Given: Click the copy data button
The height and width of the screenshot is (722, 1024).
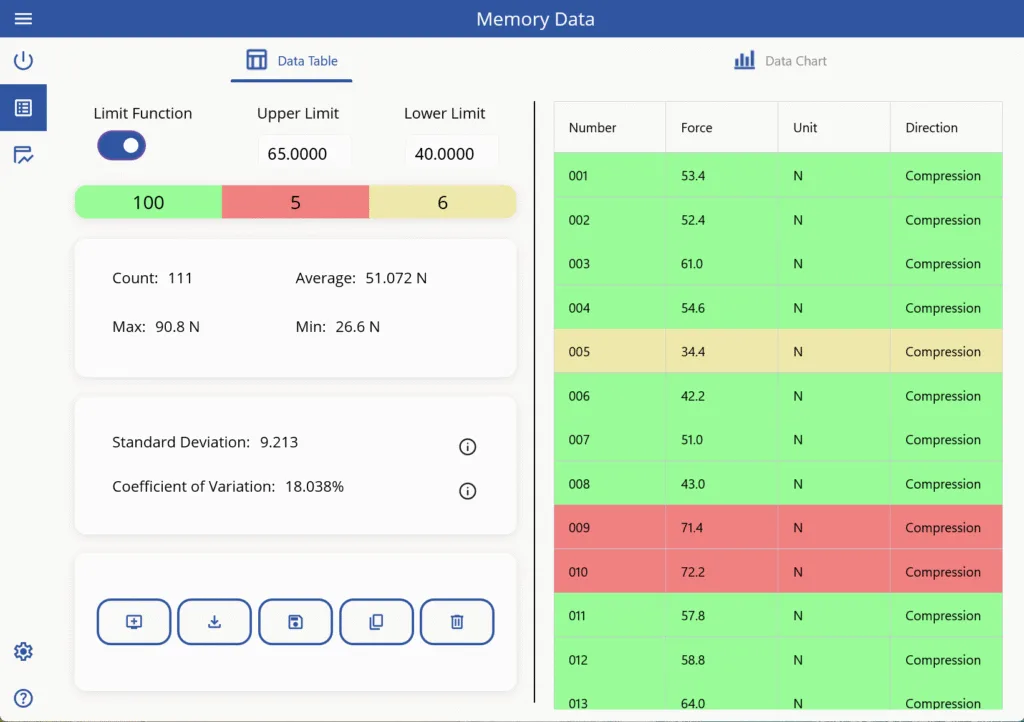Looking at the screenshot, I should click(x=376, y=622).
